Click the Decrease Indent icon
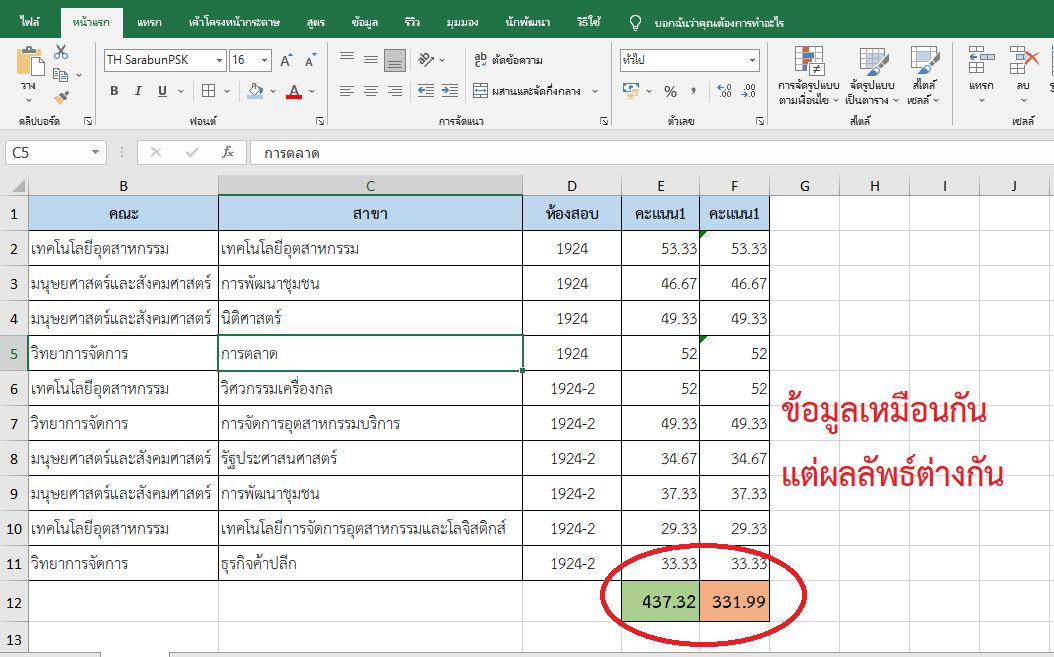 [x=425, y=91]
